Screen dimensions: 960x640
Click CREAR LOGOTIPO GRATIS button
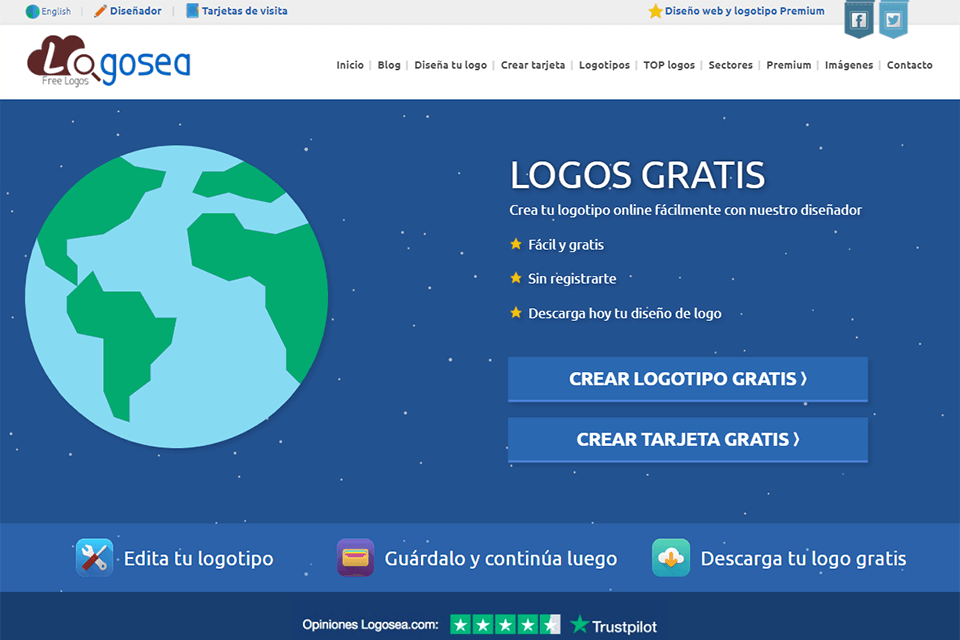pyautogui.click(x=688, y=379)
